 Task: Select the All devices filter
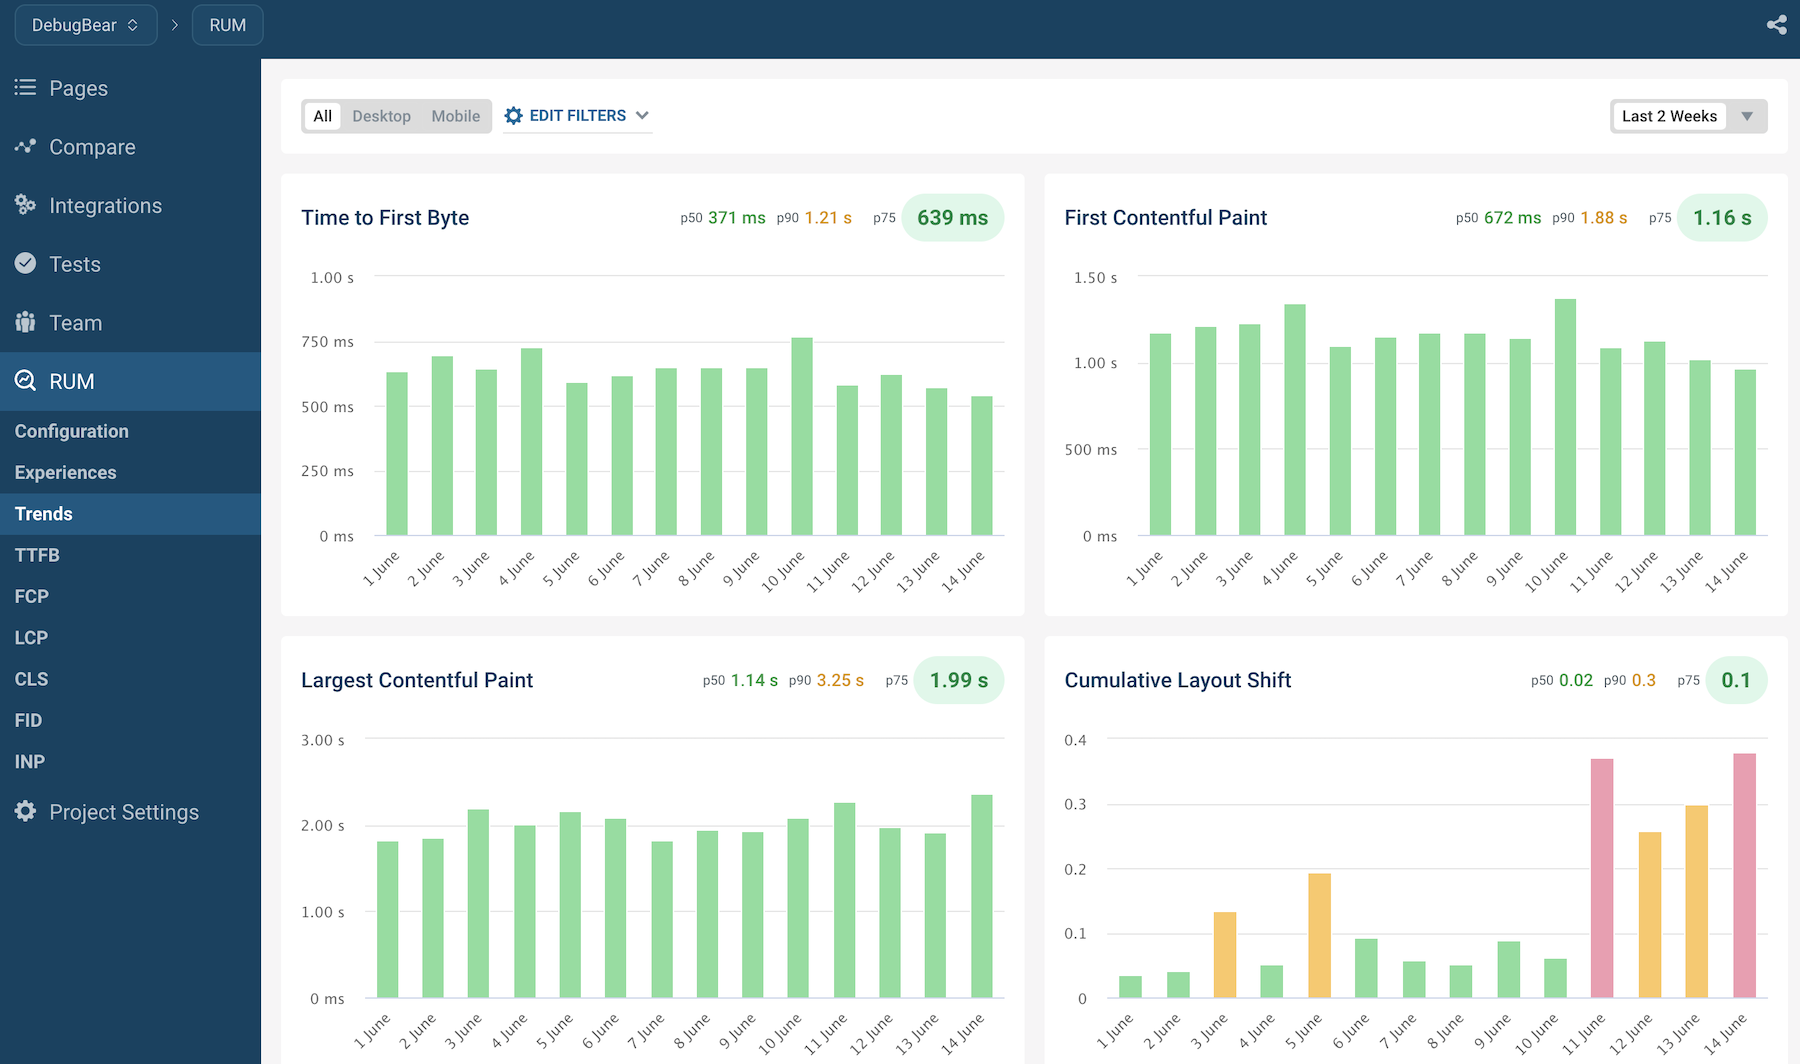322,116
